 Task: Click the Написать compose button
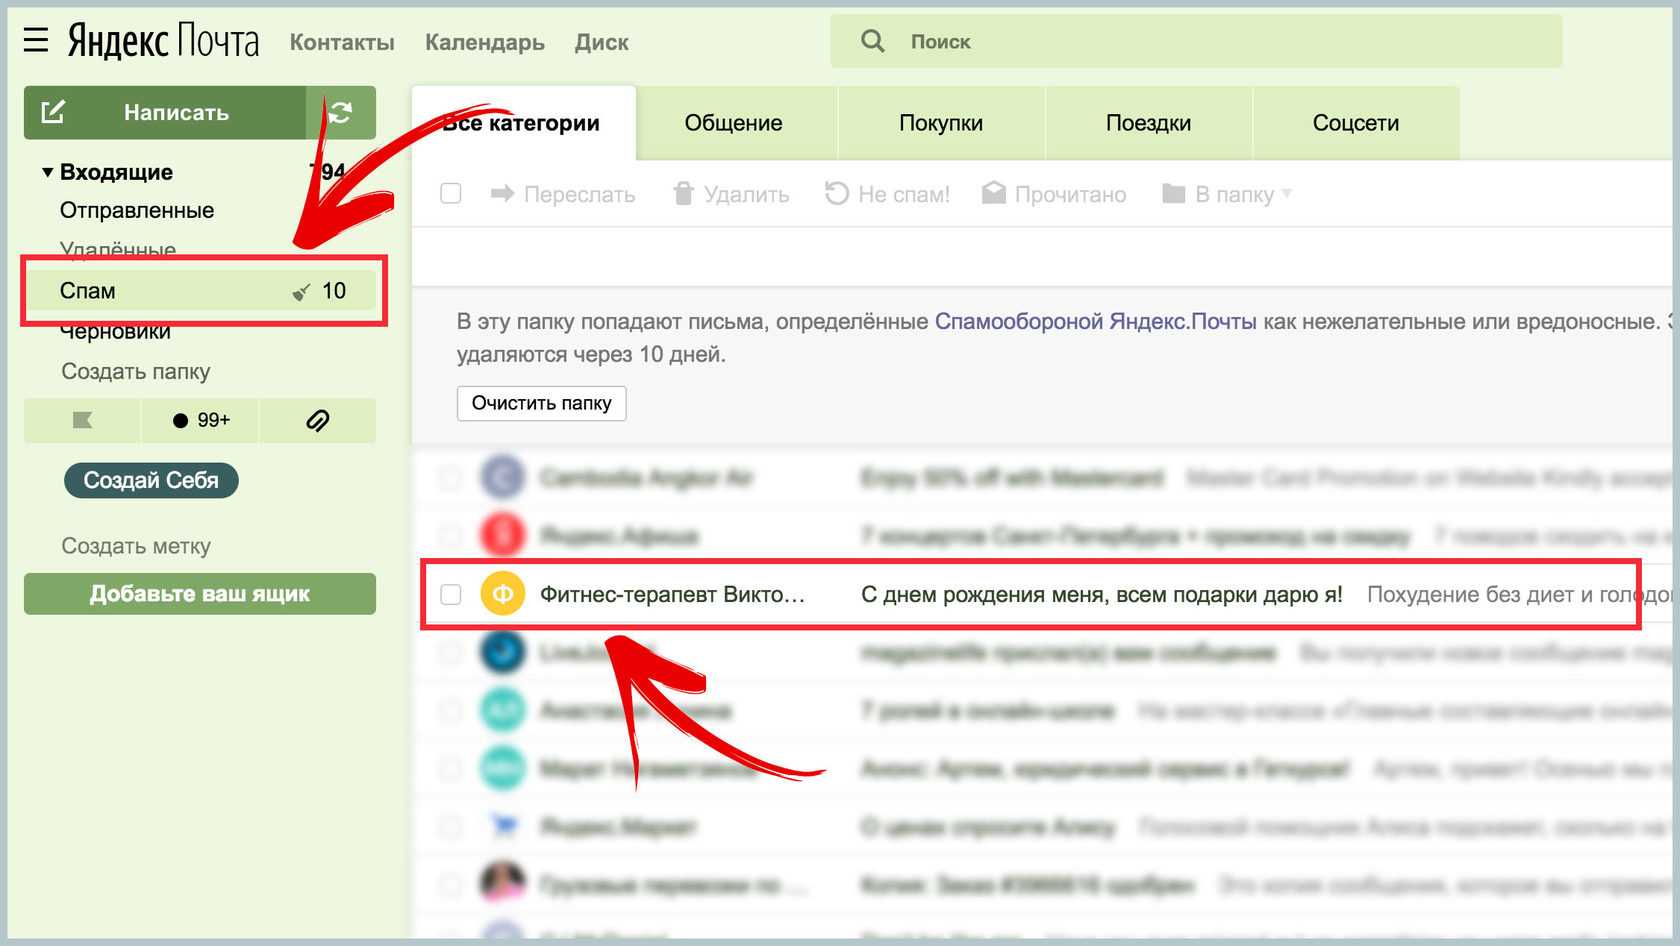click(165, 112)
